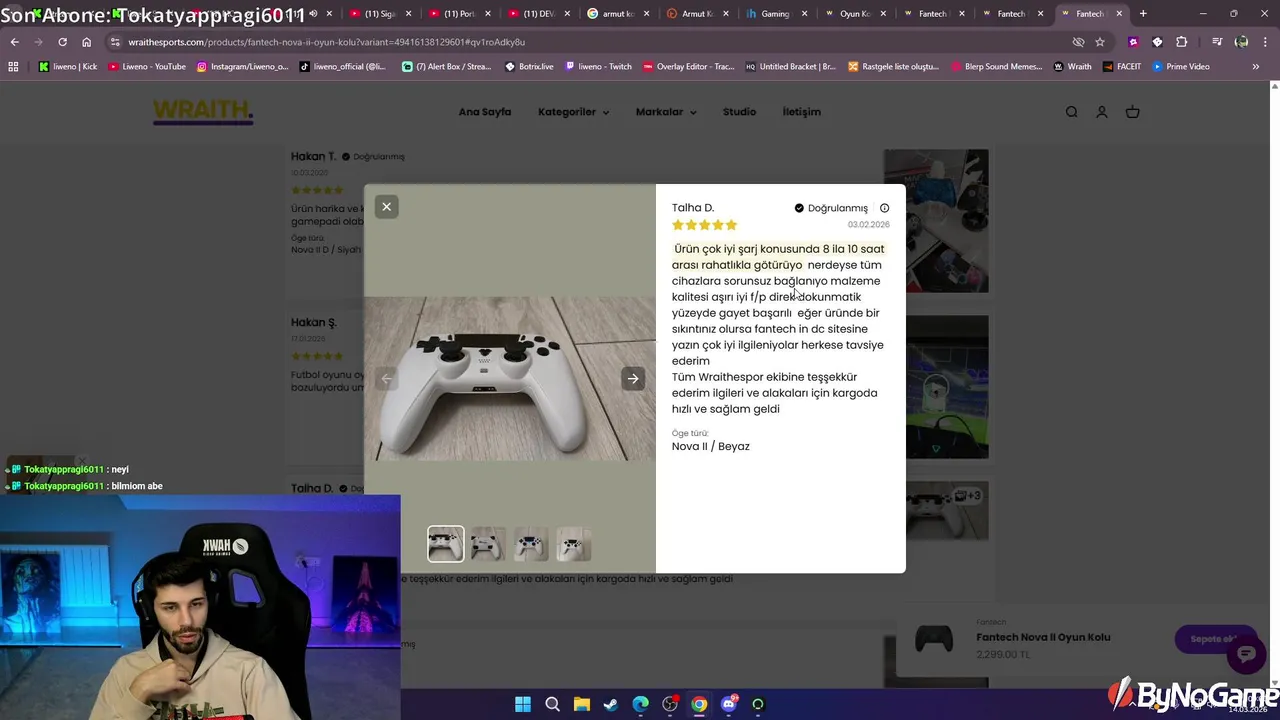The height and width of the screenshot is (720, 1280).
Task: View site information icon in address bar
Action: (116, 42)
